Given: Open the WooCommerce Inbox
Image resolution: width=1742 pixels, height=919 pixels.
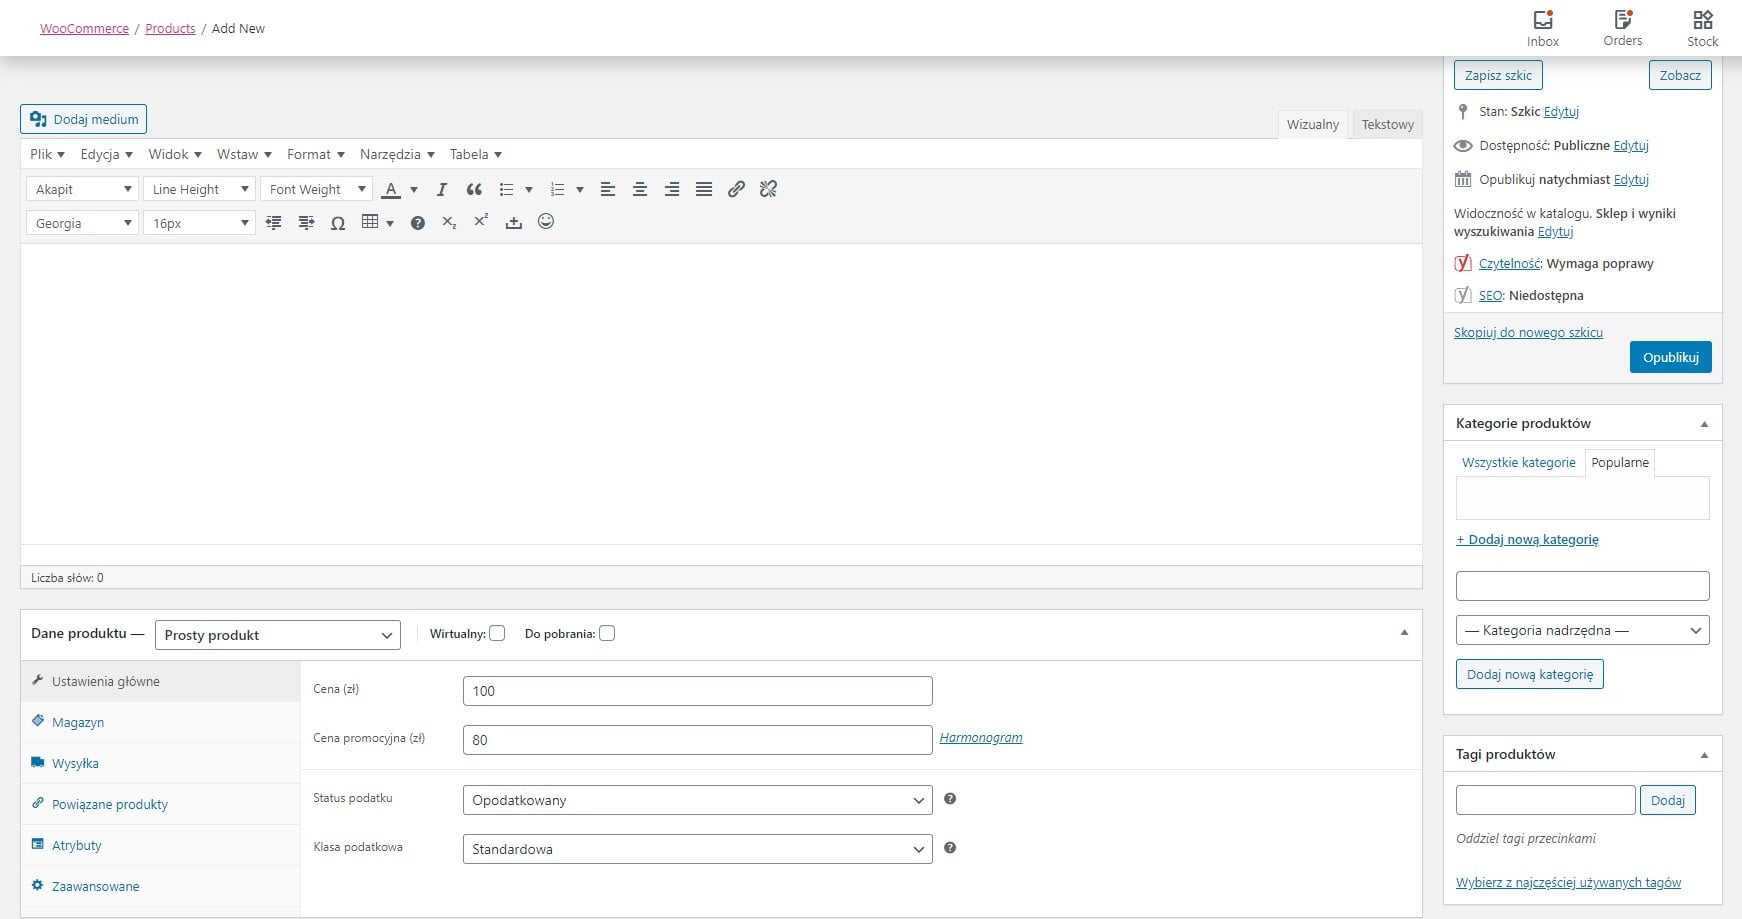Looking at the screenshot, I should (1542, 28).
